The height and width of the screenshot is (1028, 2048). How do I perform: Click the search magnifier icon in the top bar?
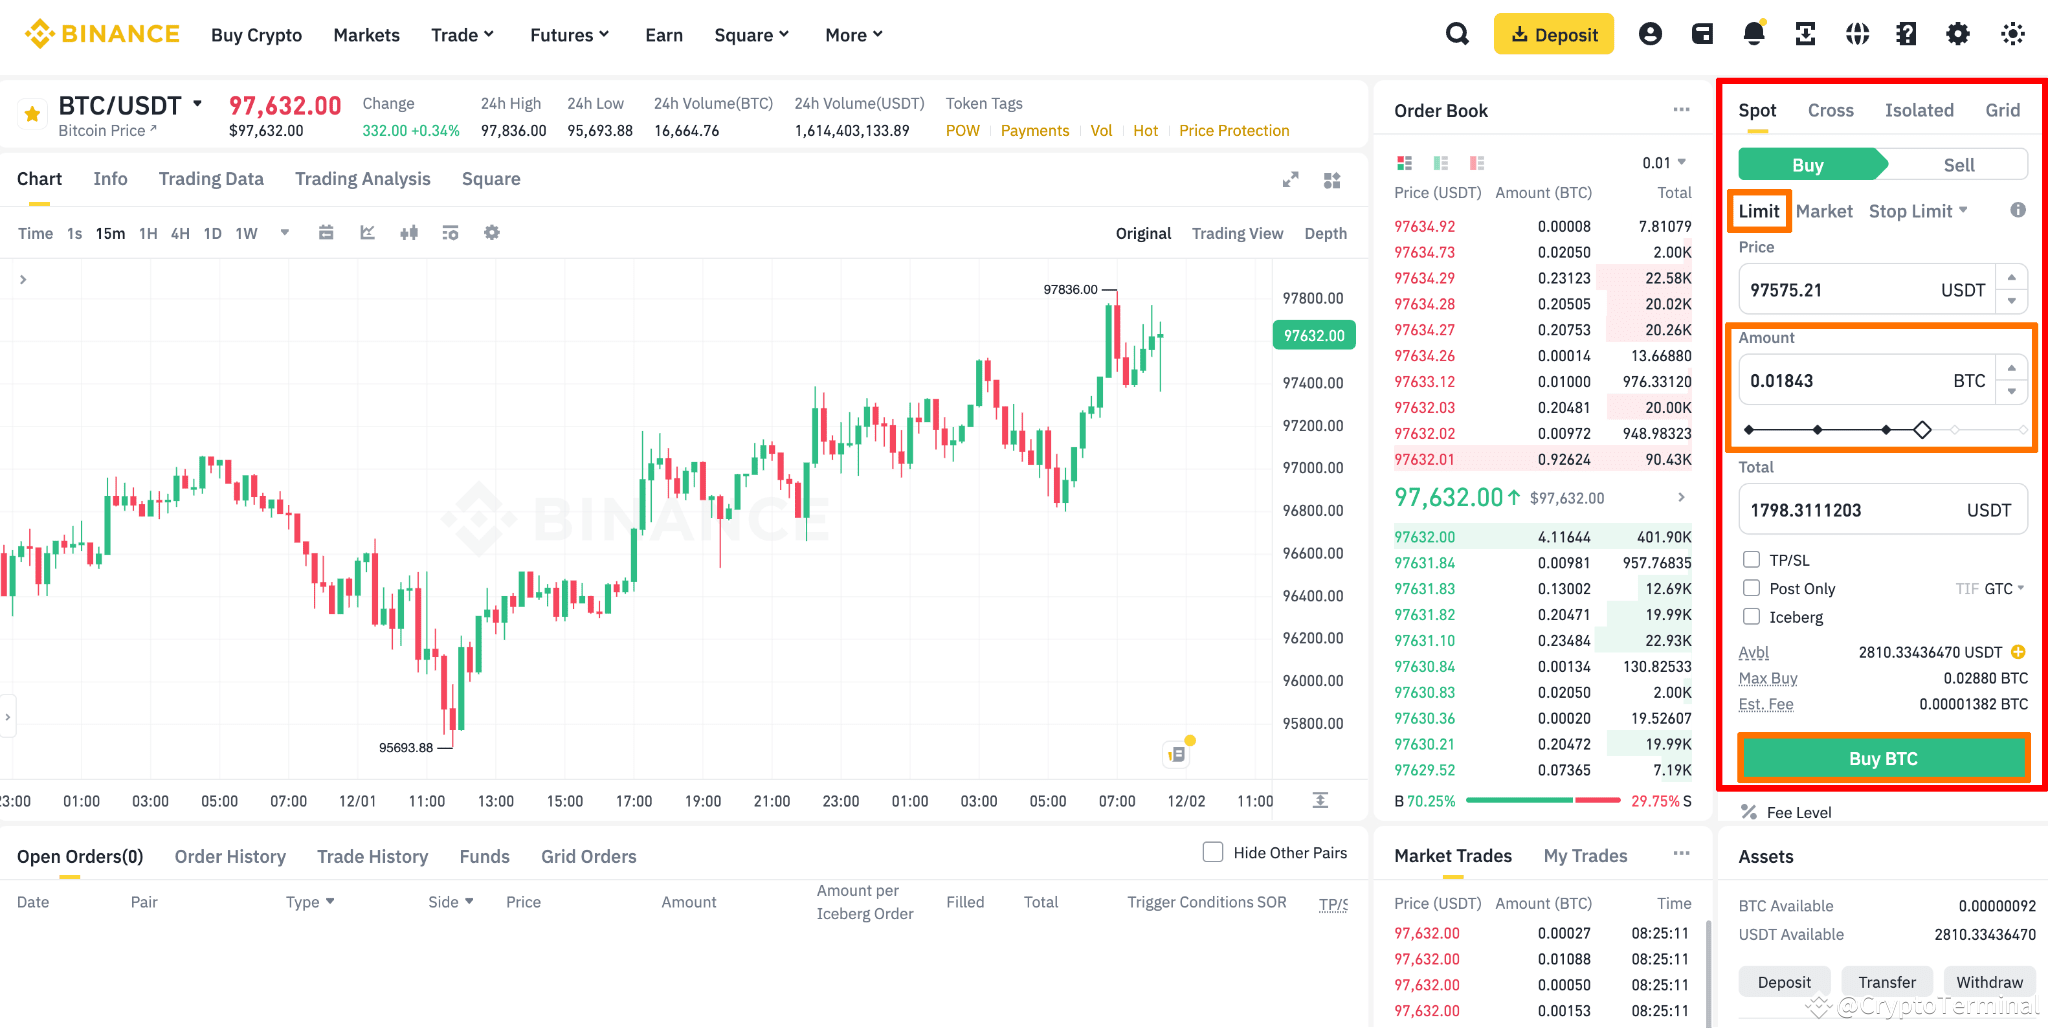(1457, 33)
